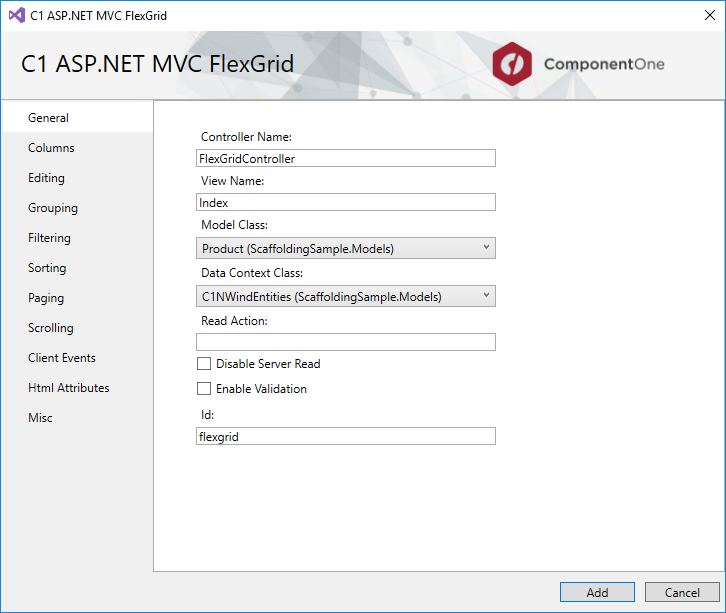The image size is (726, 613).
Task: Focus the empty Read Action field
Action: (x=345, y=342)
